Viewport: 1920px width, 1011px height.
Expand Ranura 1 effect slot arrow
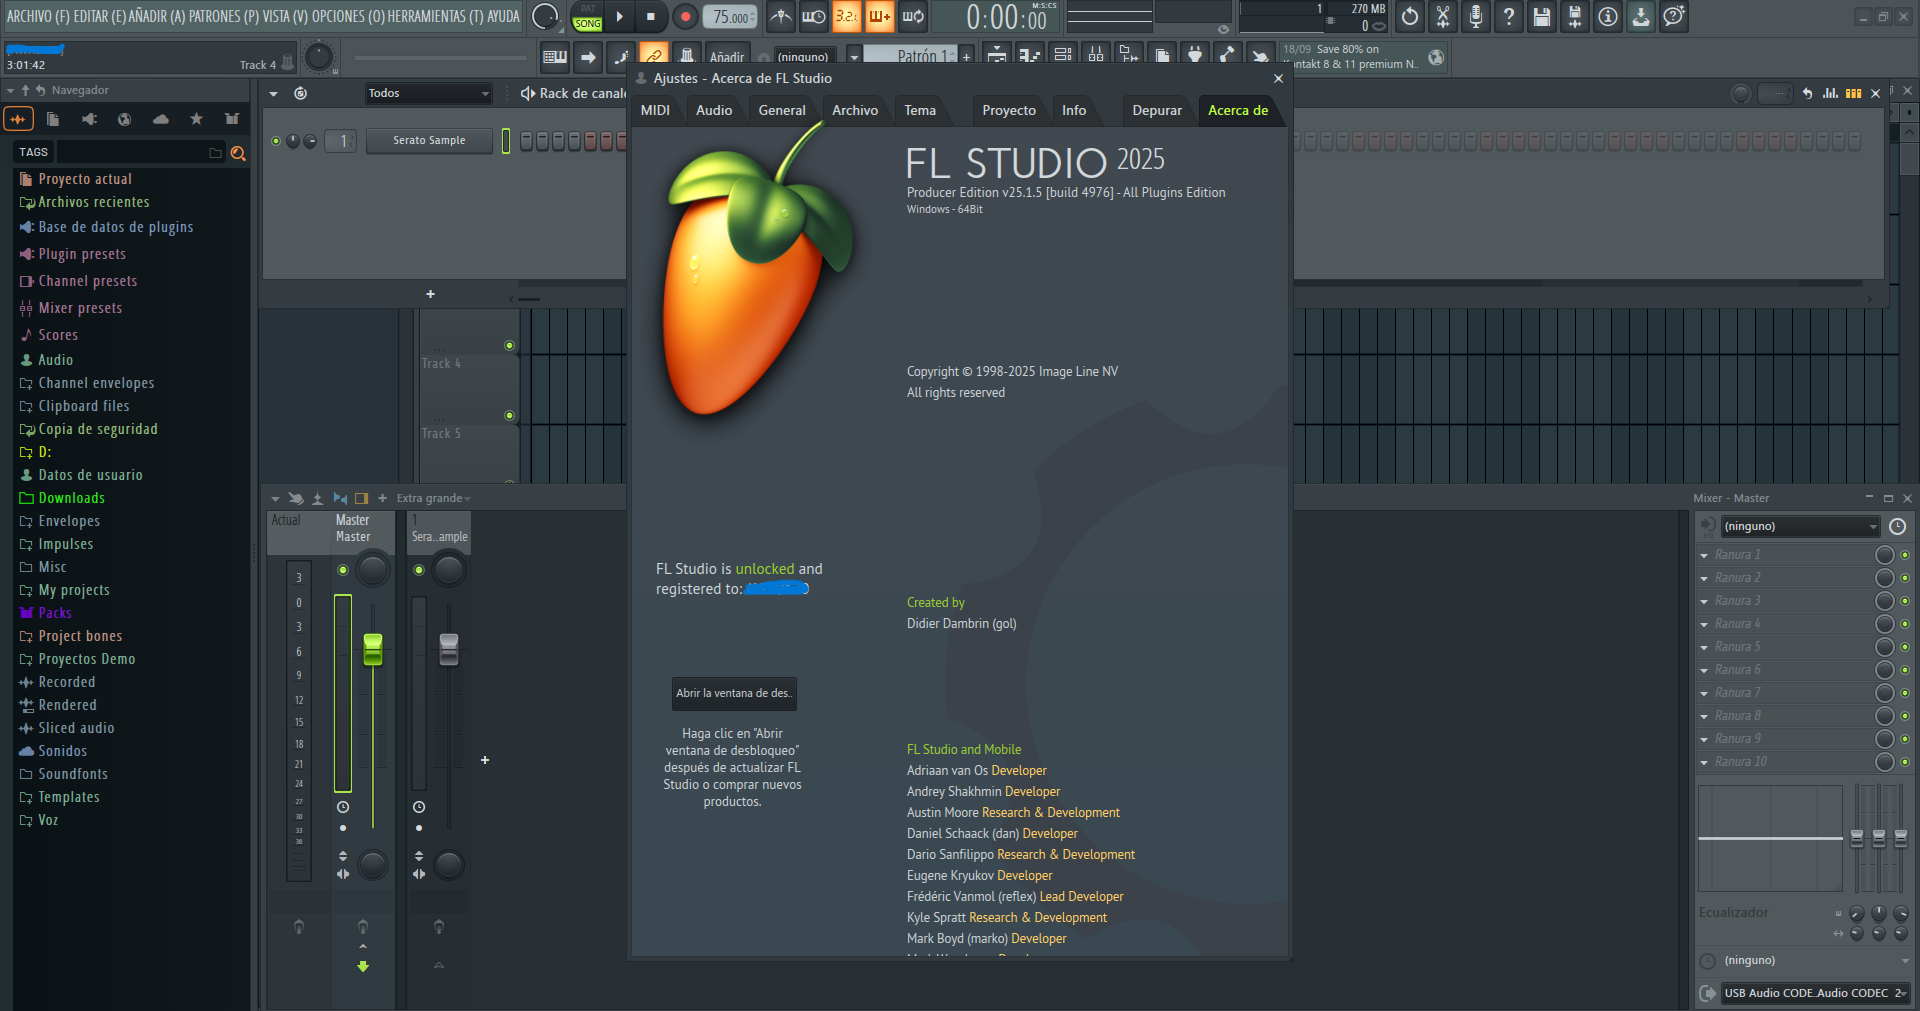coord(1704,555)
